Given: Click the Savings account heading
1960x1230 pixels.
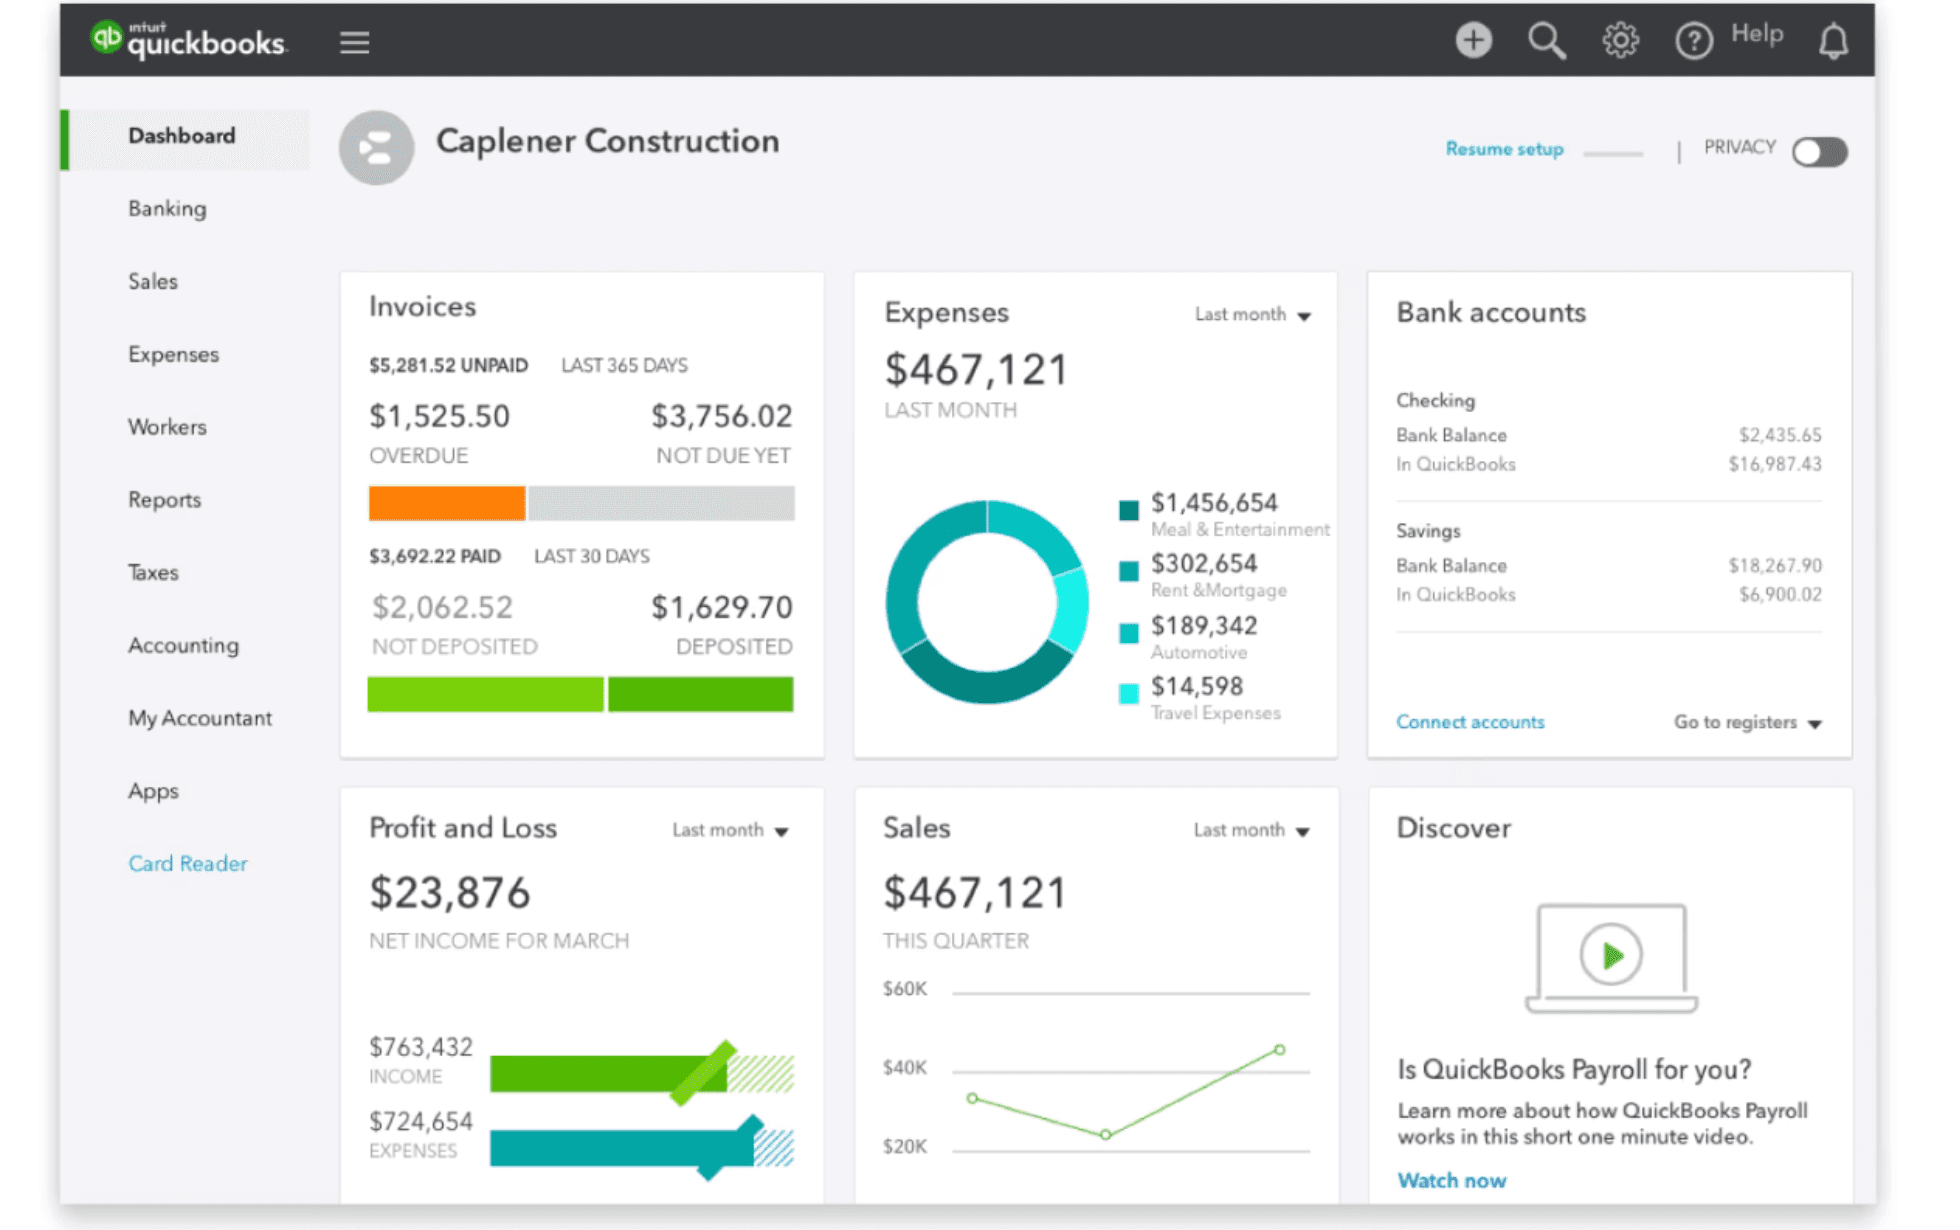Looking at the screenshot, I should pyautogui.click(x=1428, y=531).
